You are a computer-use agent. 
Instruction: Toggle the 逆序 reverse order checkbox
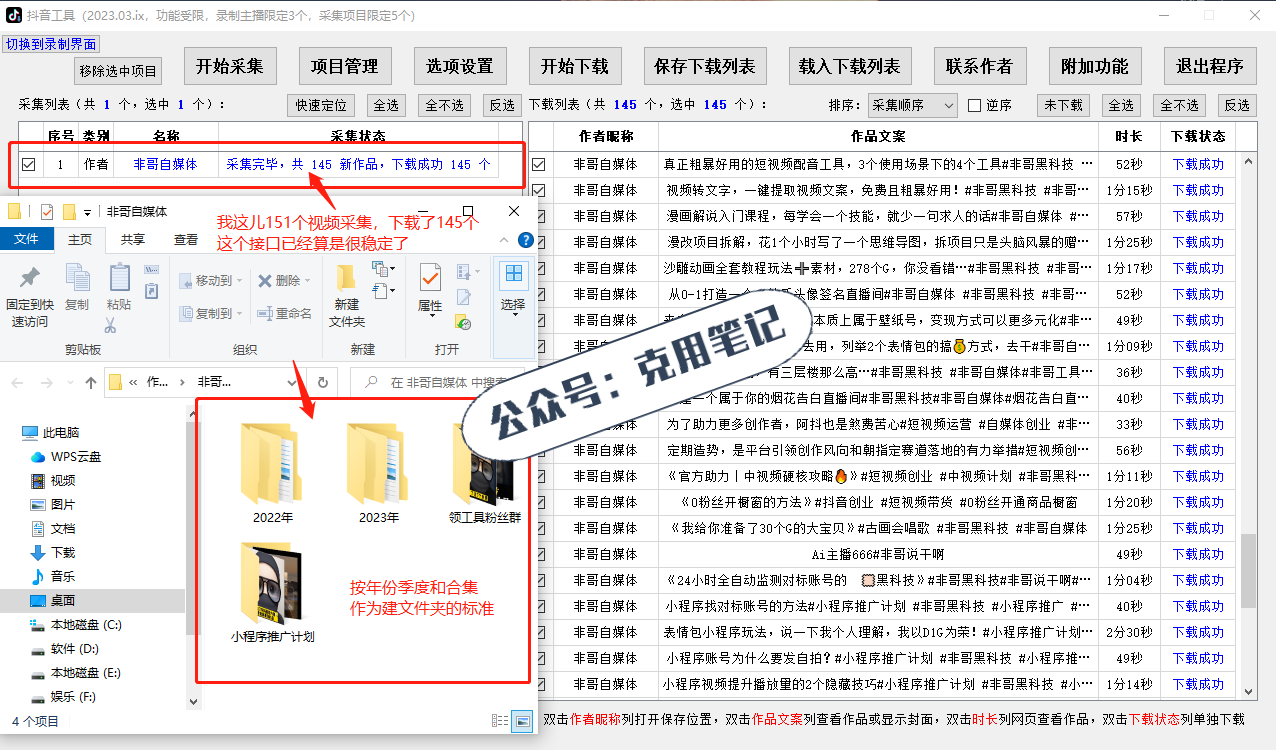(x=975, y=105)
